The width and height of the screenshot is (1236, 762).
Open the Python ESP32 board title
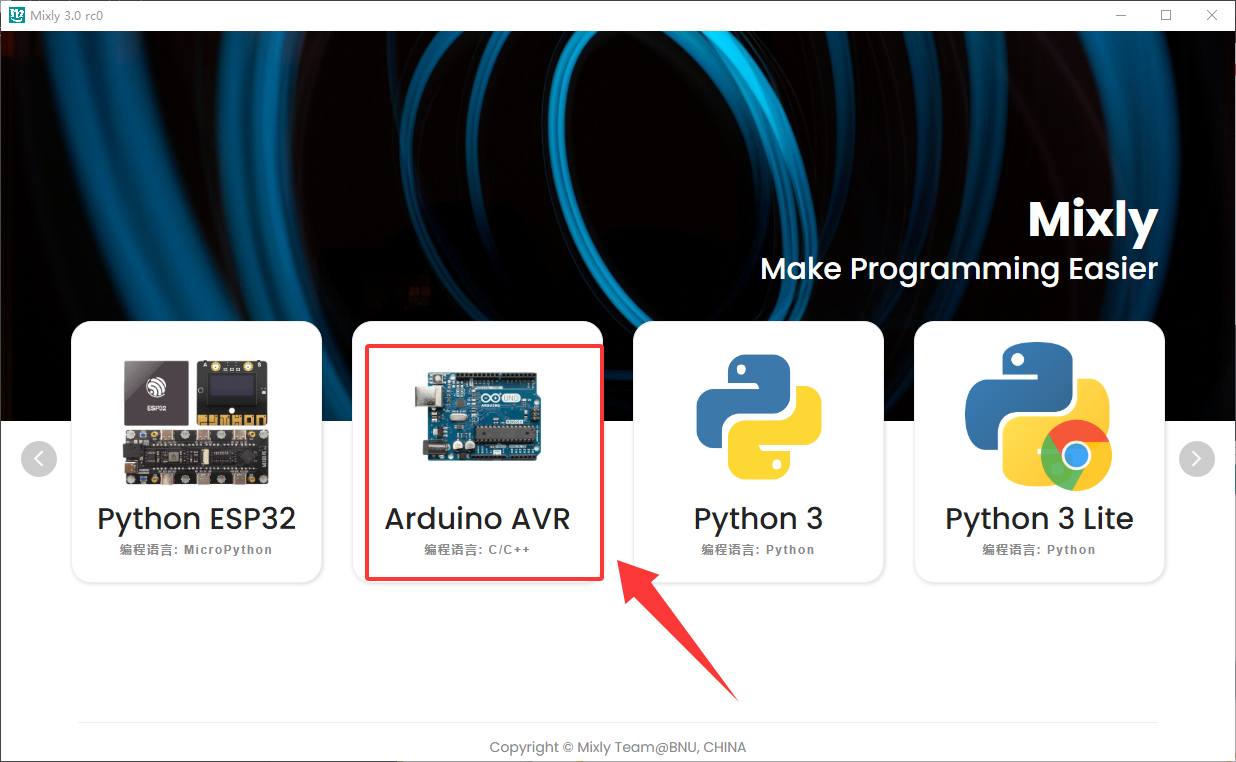196,518
